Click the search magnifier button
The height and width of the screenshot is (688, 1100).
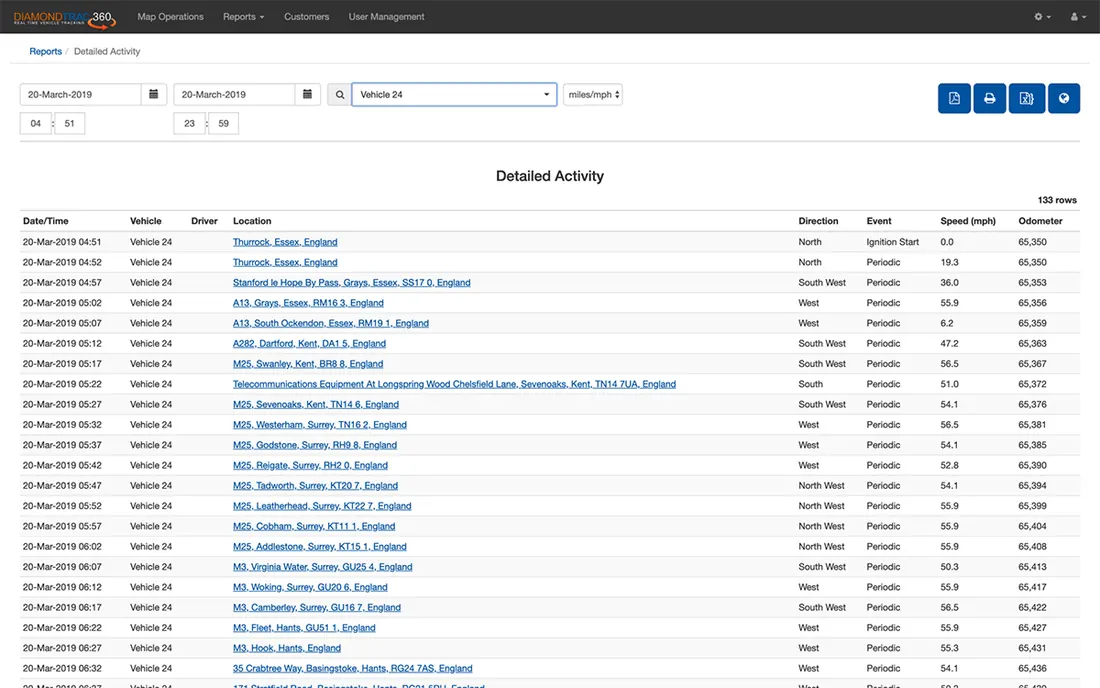point(340,95)
